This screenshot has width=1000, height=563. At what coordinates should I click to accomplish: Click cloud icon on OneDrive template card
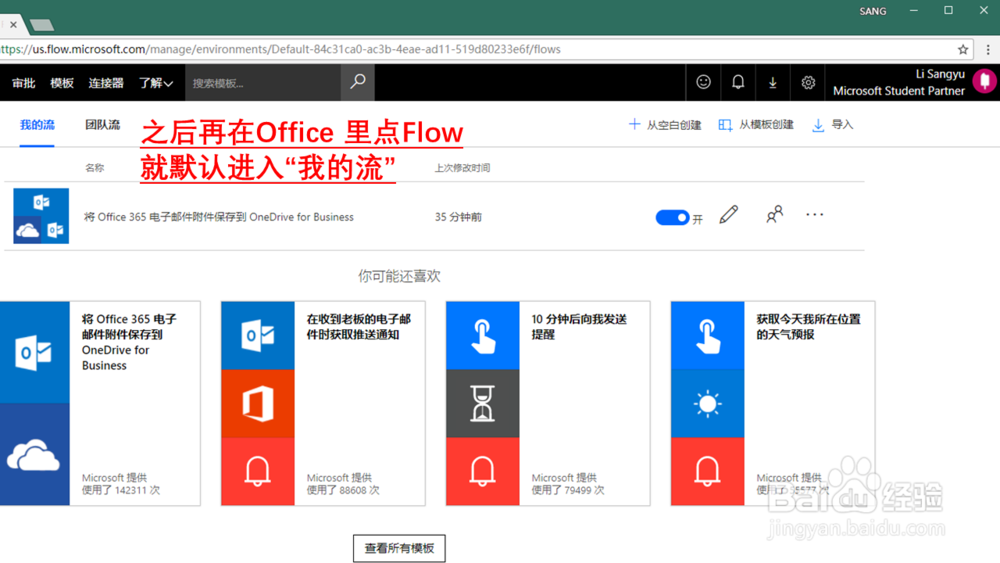click(x=34, y=455)
